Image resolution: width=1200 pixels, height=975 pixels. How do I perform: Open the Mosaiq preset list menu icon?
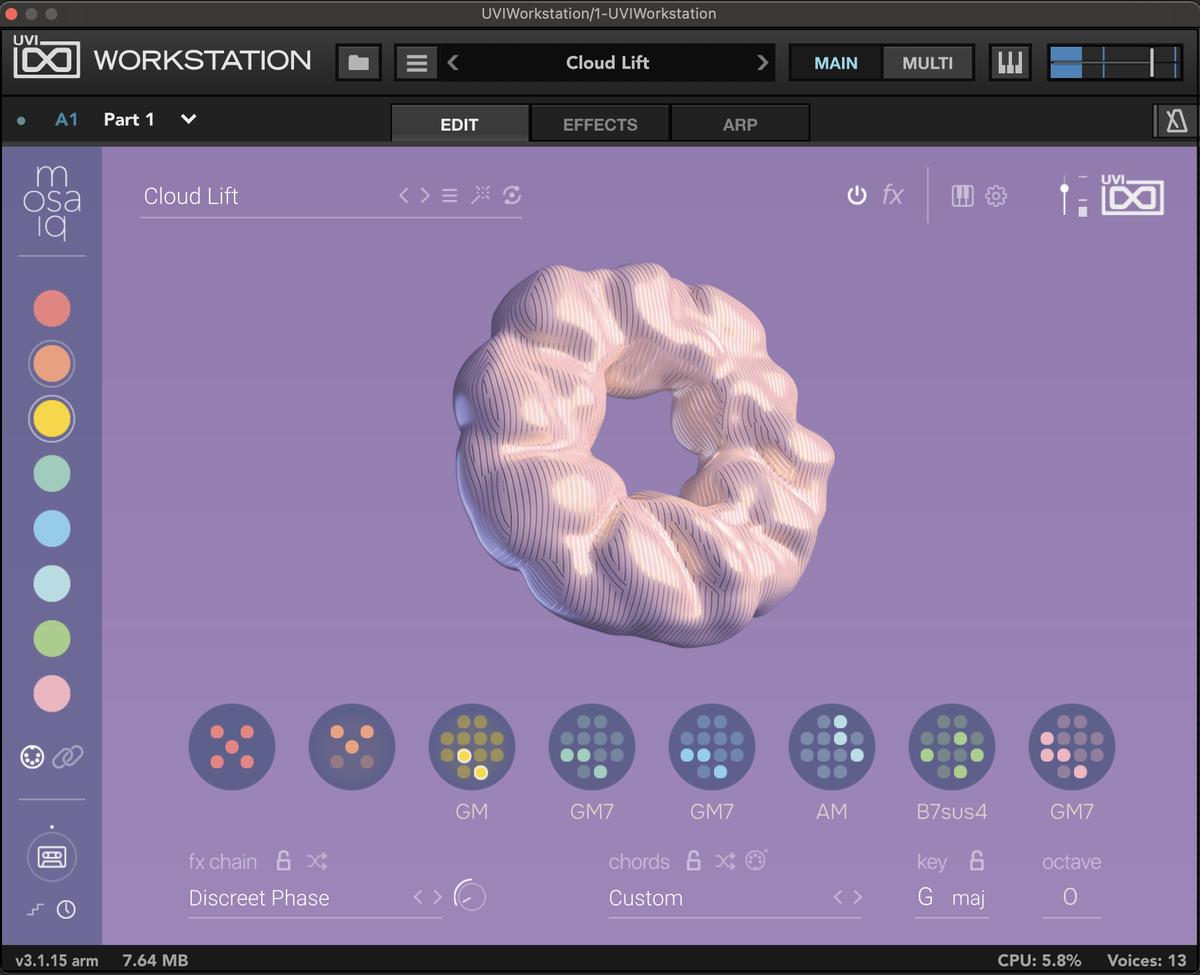tap(450, 196)
